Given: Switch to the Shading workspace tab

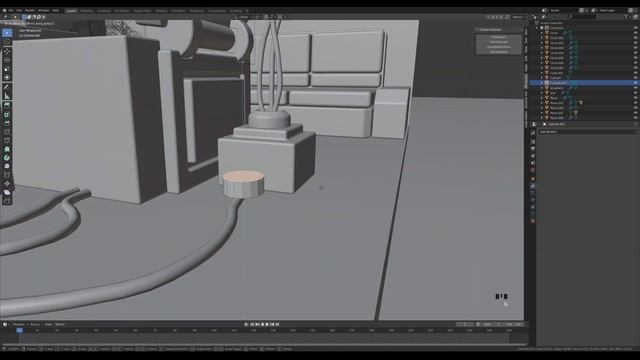Looking at the screenshot, I should [161, 11].
